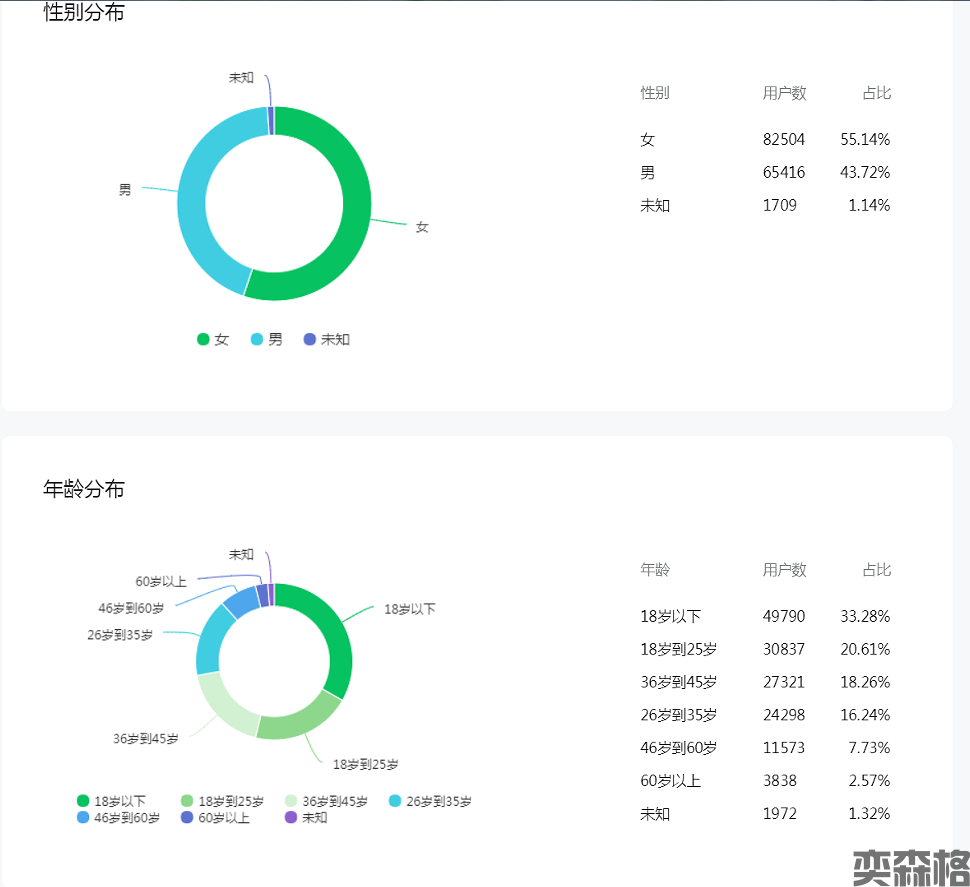Toggle the 女 legend item in gender chart

(213, 340)
